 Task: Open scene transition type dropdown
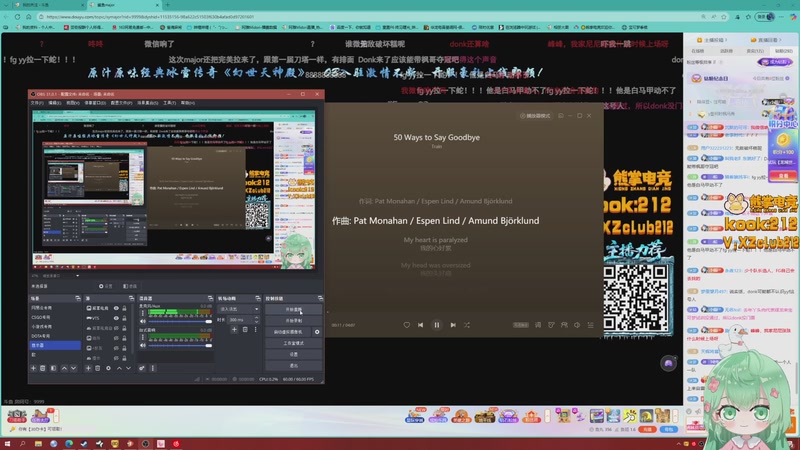[x=239, y=309]
